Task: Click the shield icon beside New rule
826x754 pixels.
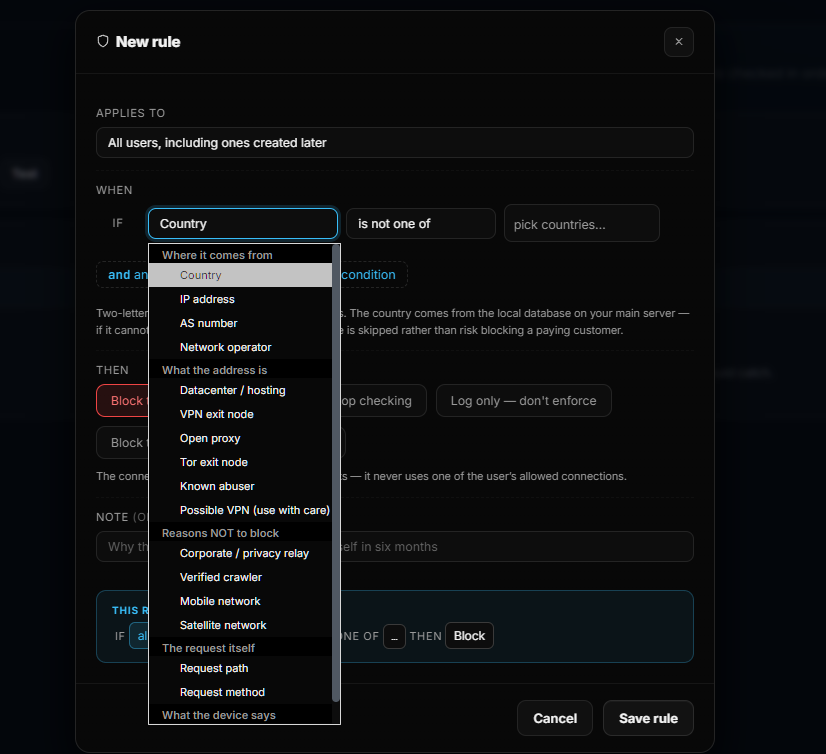Action: pyautogui.click(x=103, y=41)
